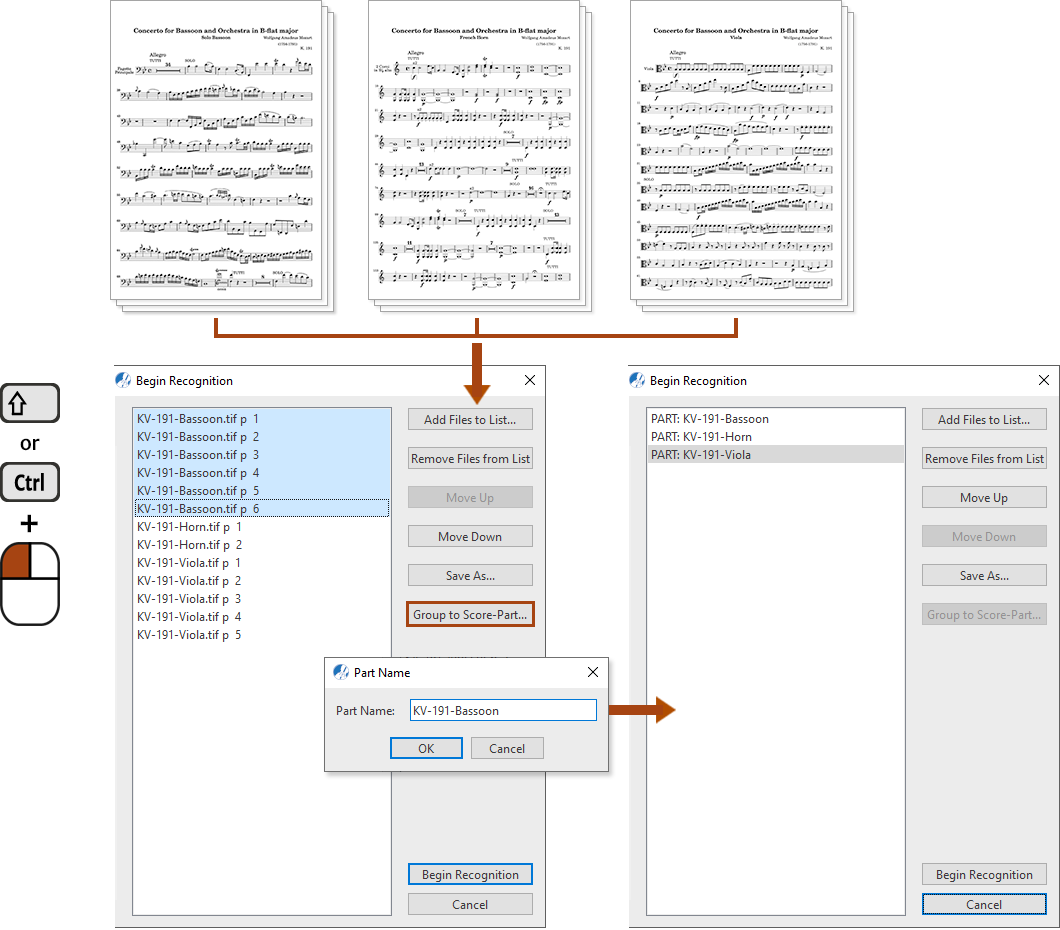1060x930 pixels.
Task: Click the Part Name text field
Action: (503, 710)
